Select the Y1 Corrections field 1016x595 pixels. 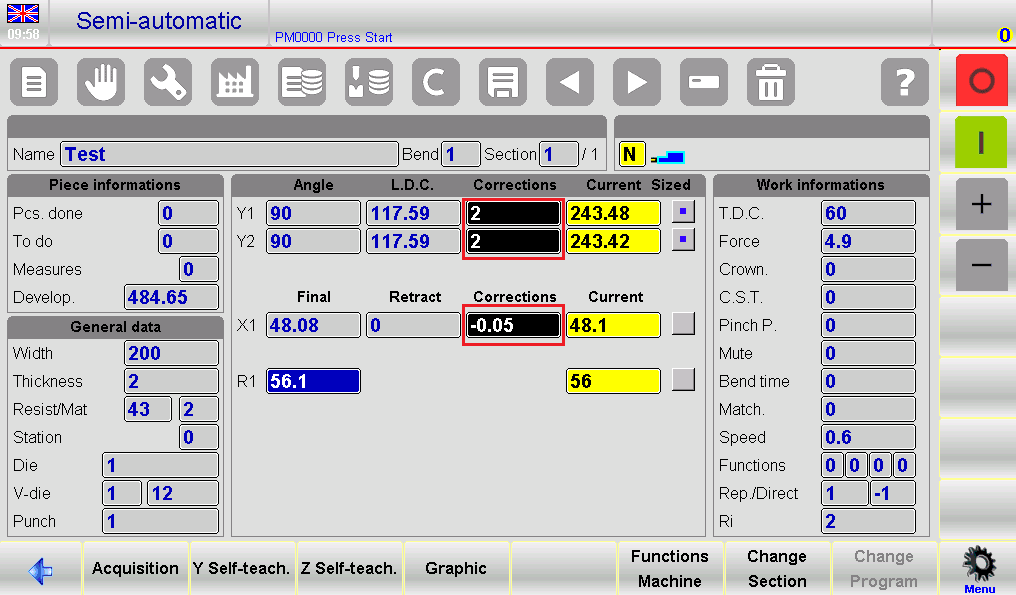[513, 213]
